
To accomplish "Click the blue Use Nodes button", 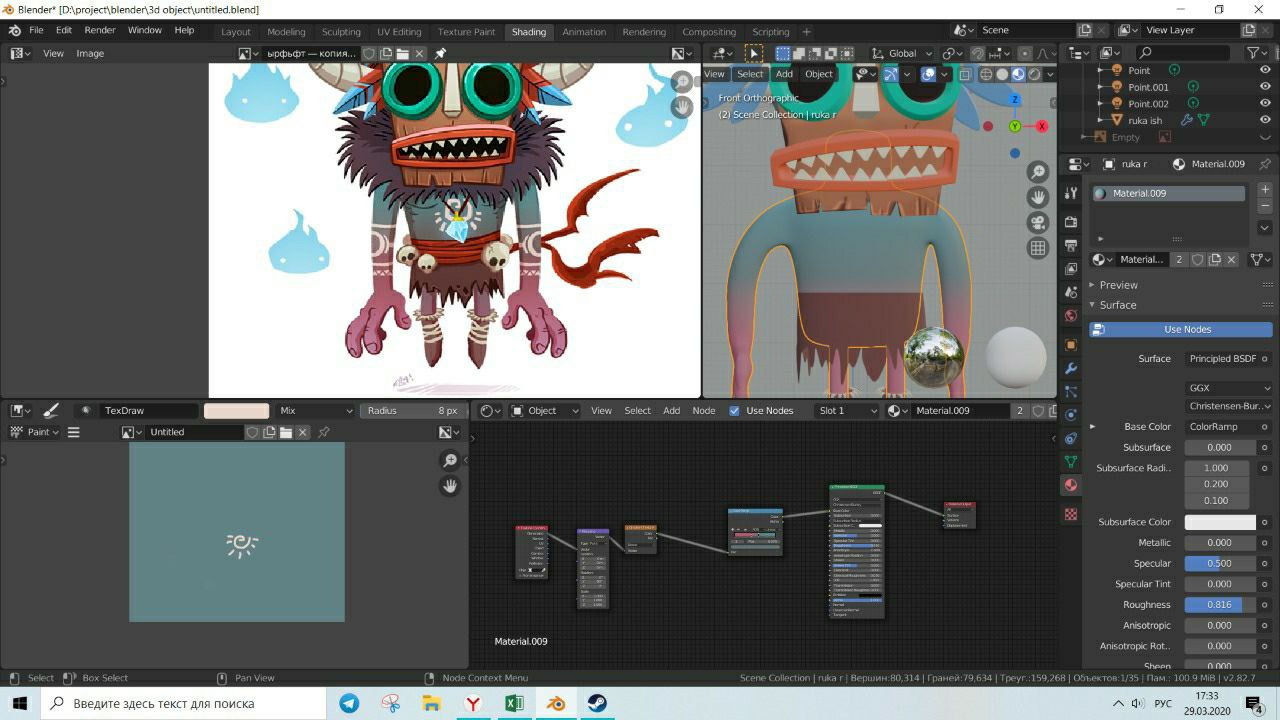I will click(1181, 329).
